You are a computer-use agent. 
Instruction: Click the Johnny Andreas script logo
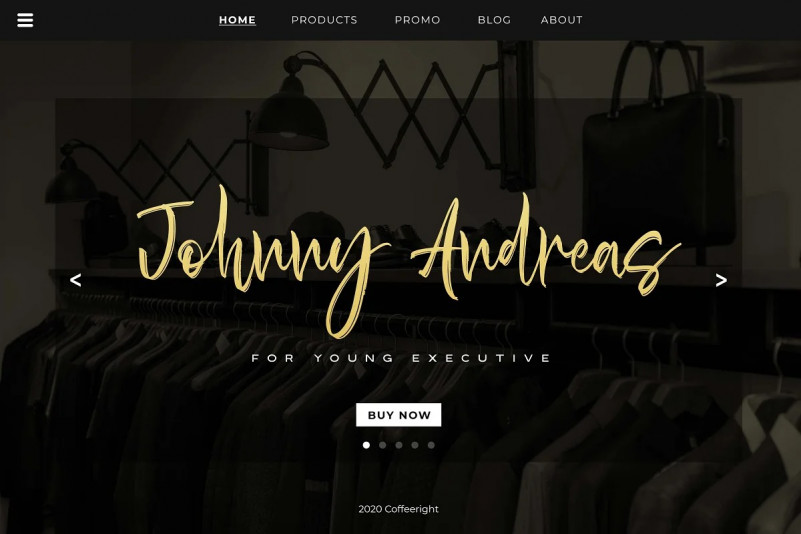[409, 261]
